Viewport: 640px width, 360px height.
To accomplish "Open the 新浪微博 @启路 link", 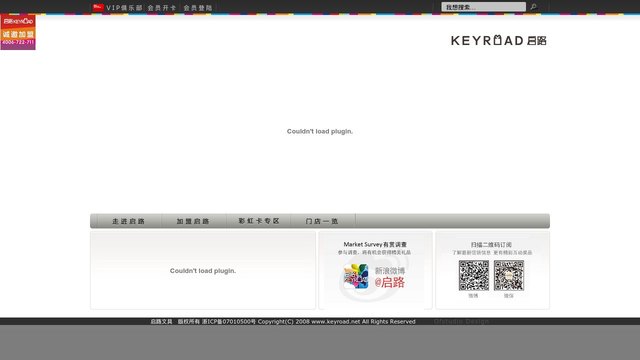I will point(390,277).
